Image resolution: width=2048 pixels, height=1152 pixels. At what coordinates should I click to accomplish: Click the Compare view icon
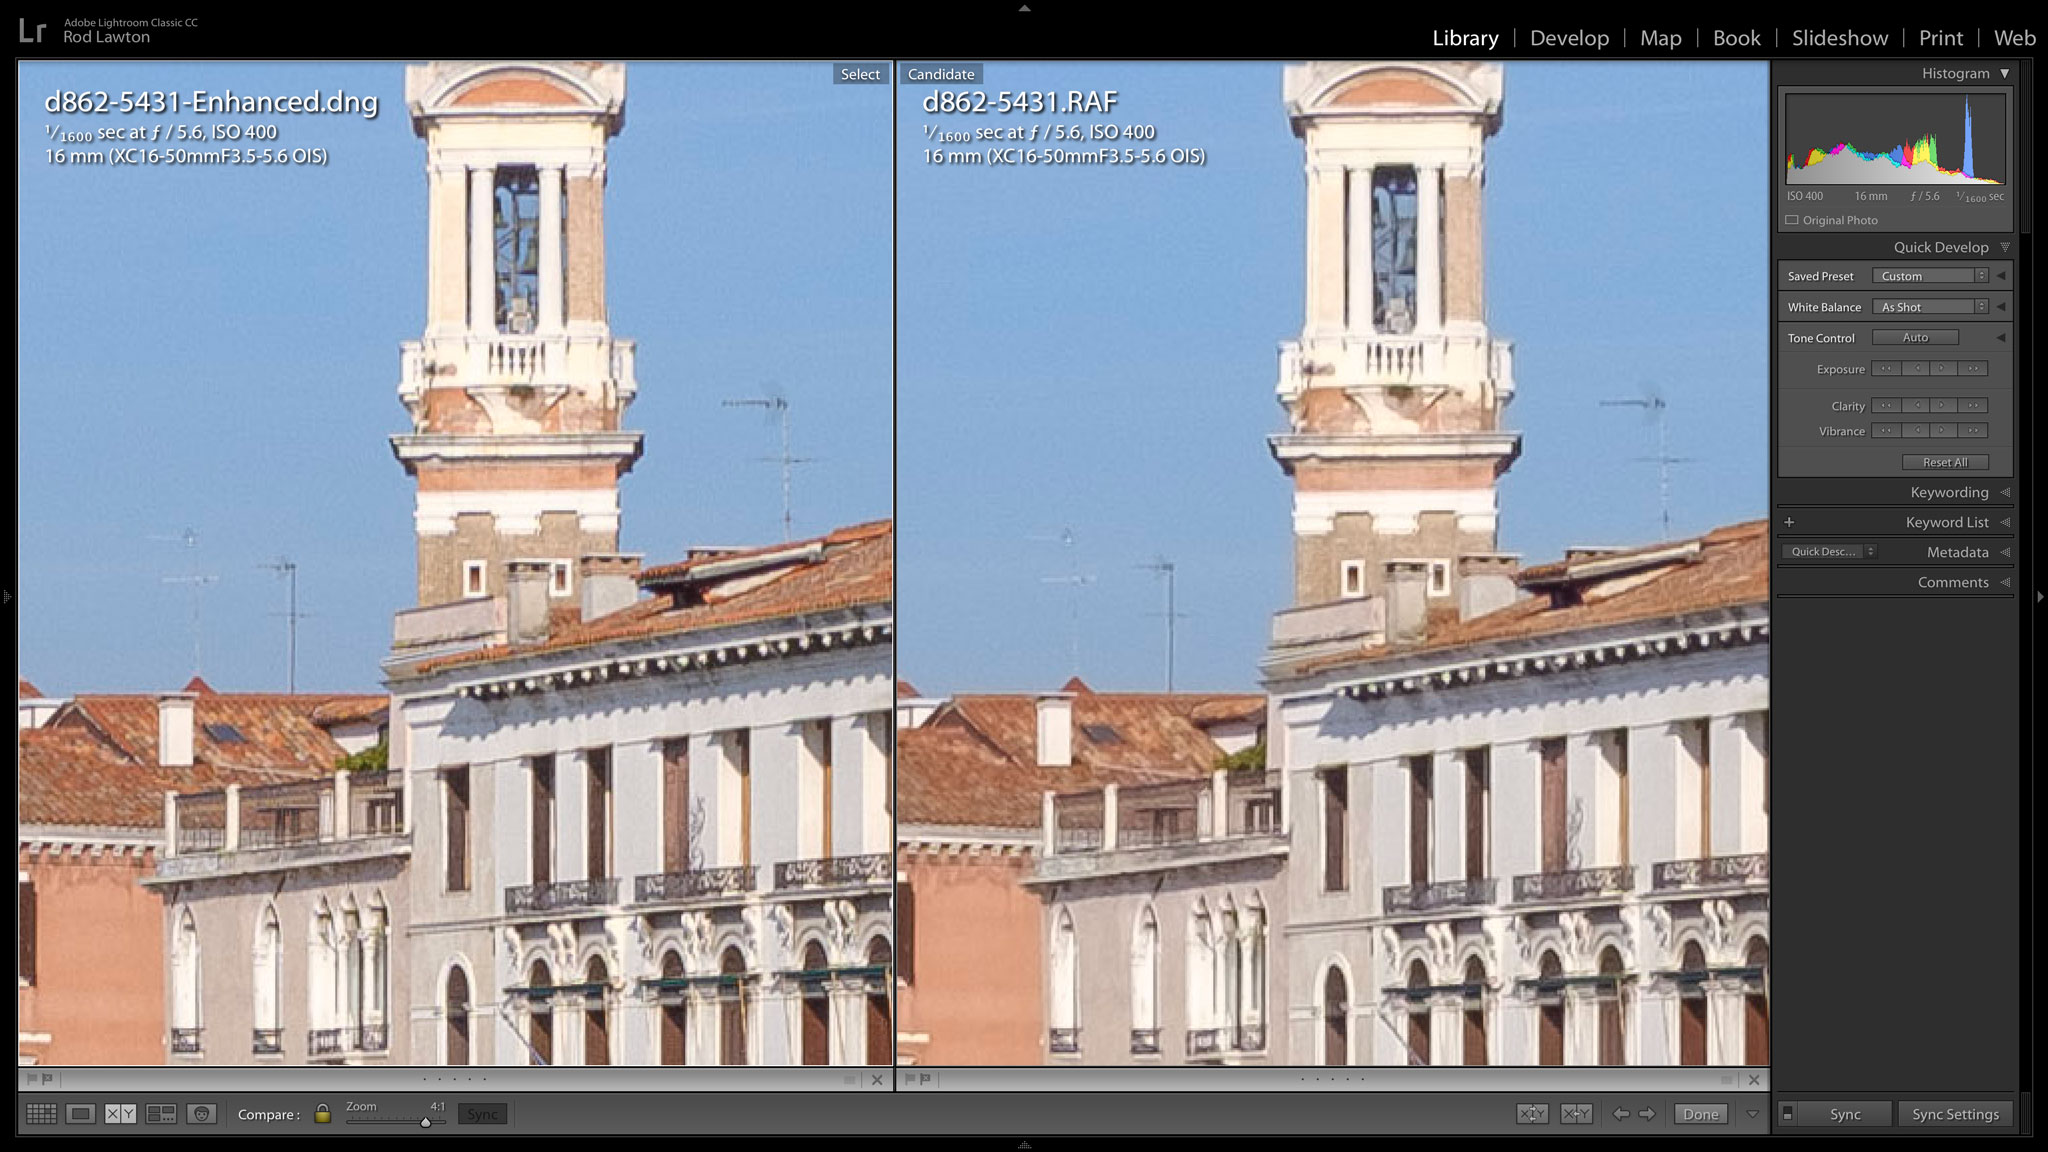click(x=120, y=1113)
